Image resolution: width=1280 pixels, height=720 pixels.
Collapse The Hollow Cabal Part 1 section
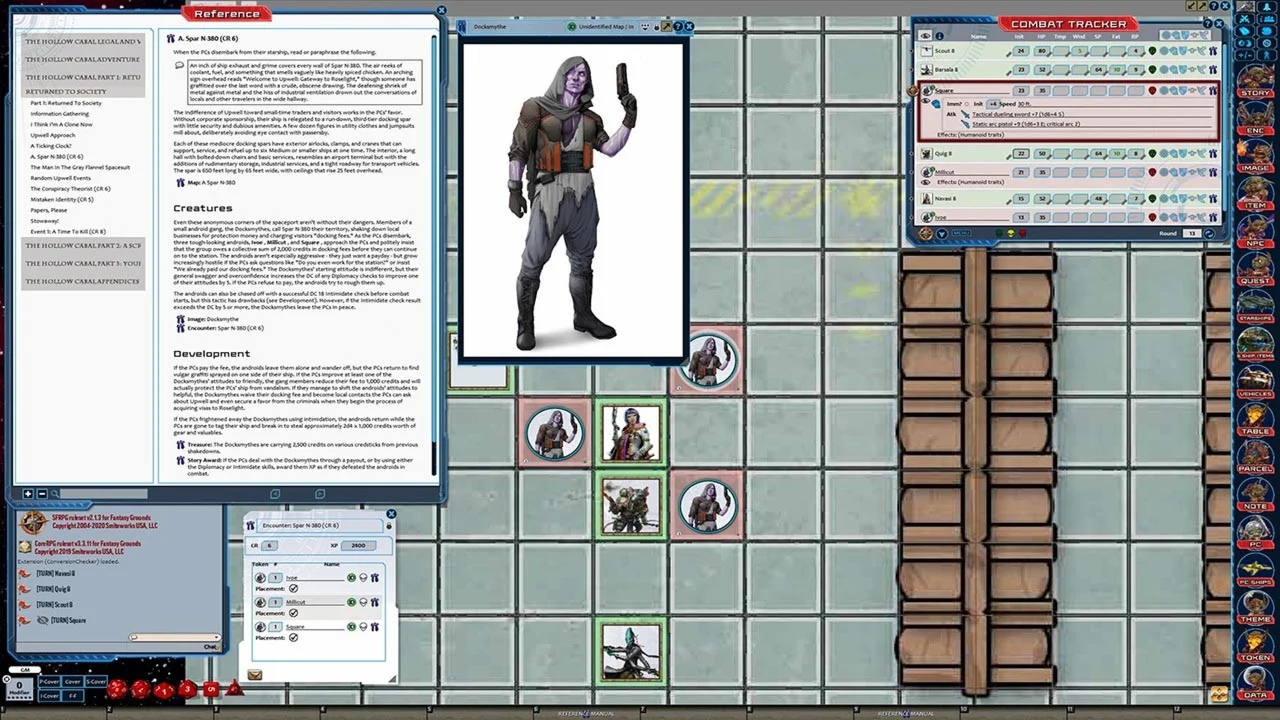[x=83, y=78]
